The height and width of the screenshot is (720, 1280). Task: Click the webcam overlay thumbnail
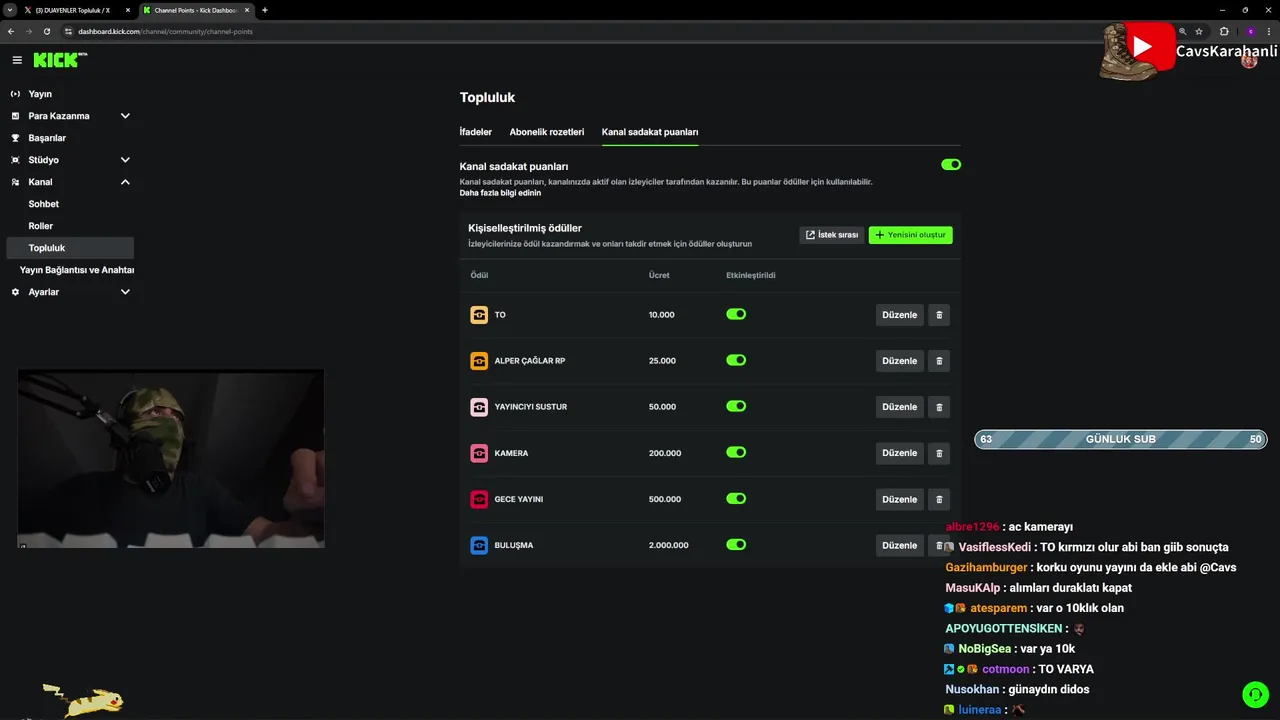pos(171,458)
